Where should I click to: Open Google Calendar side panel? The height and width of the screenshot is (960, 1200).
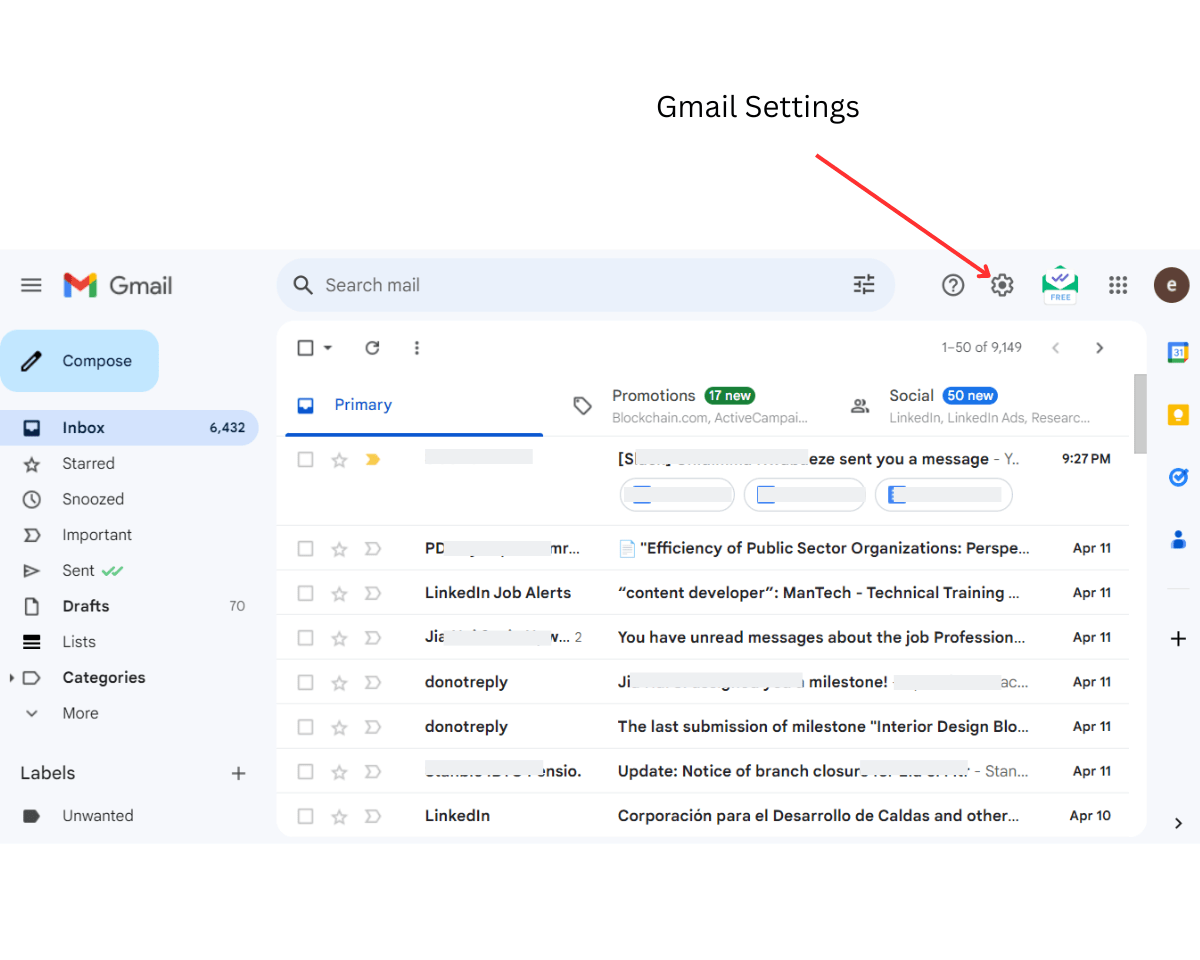(x=1178, y=352)
